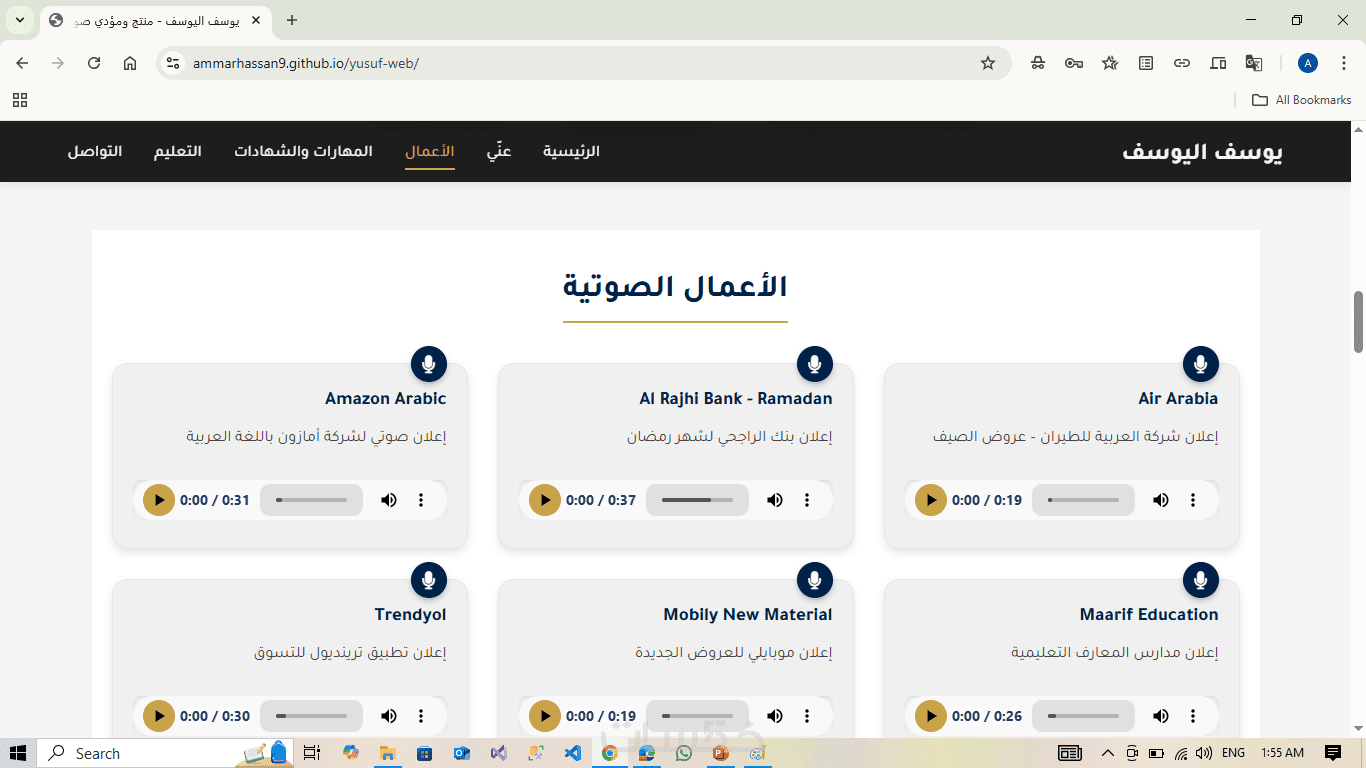Mute the Trendyol audio player
1366x768 pixels.
coord(389,716)
